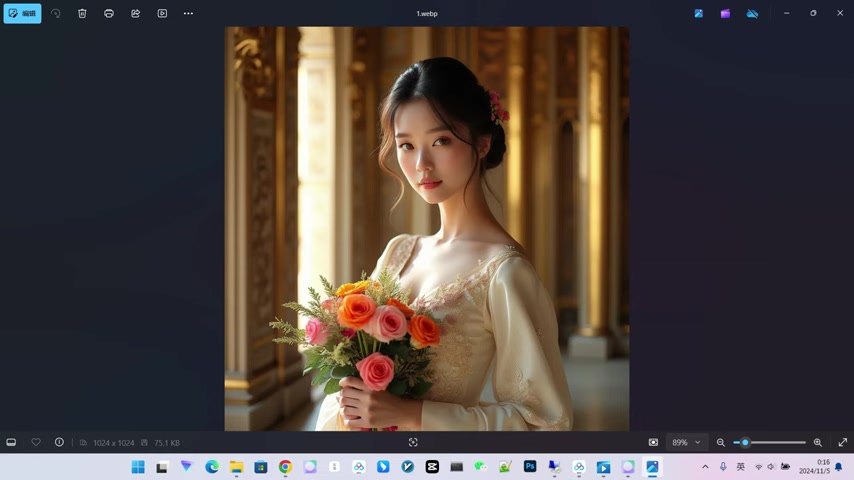Image resolution: width=854 pixels, height=480 pixels.
Task: Restore down the Photos window
Action: coord(813,13)
